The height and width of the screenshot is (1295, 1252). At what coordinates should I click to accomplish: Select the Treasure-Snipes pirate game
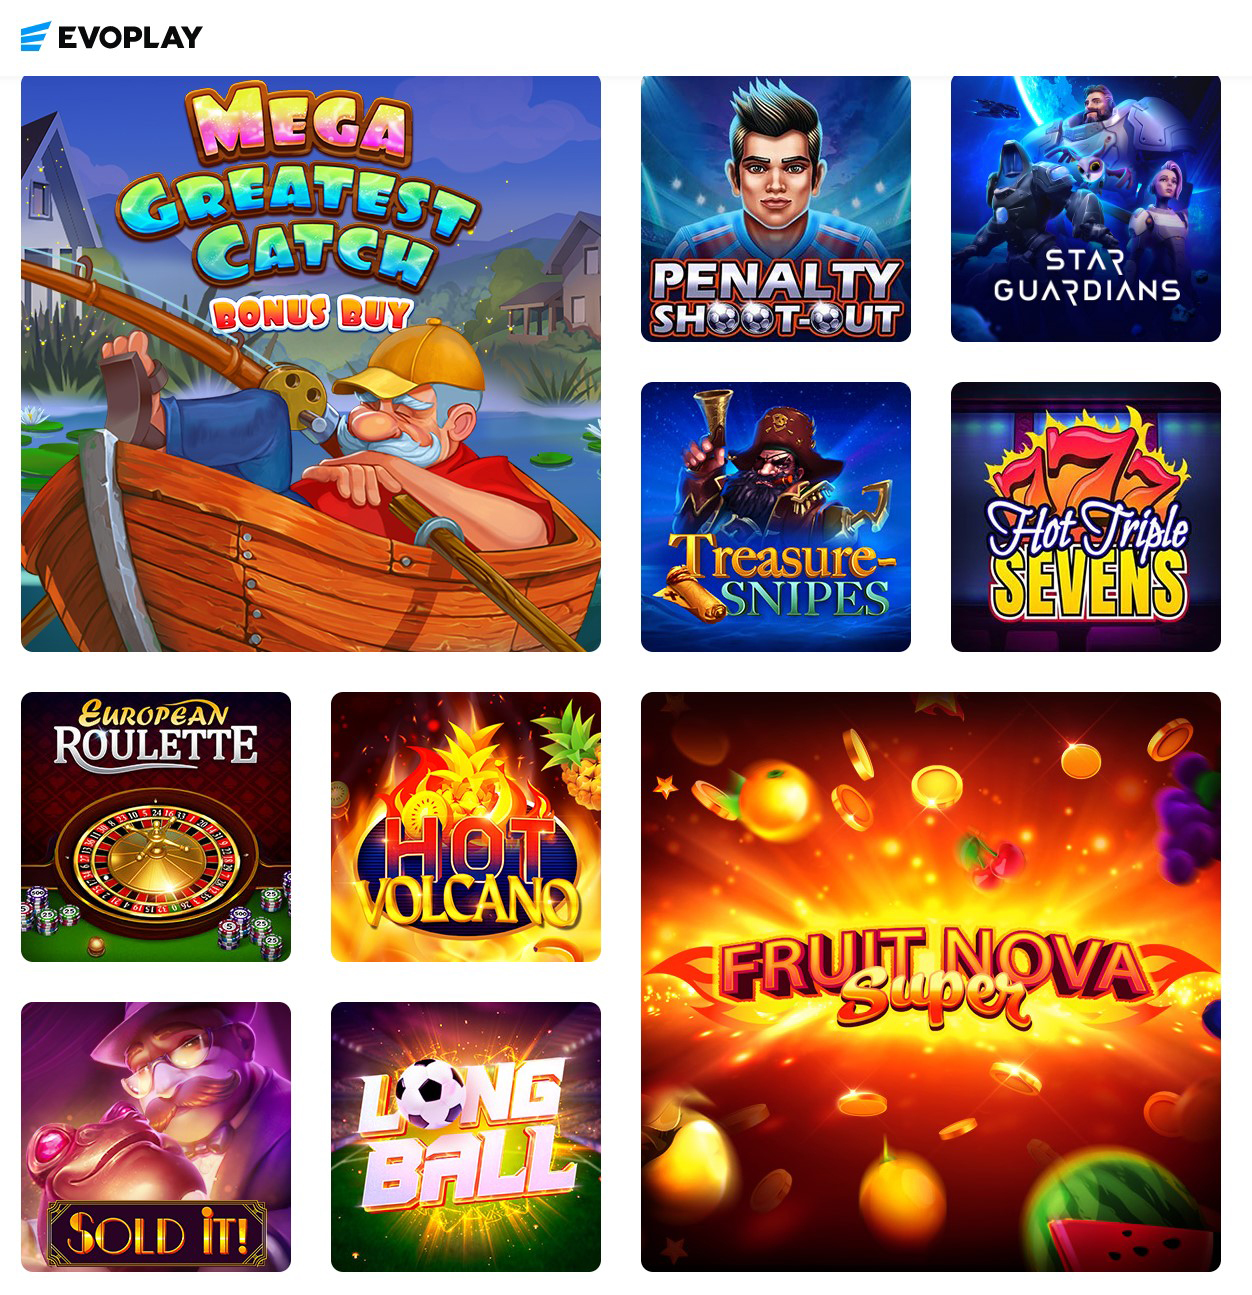(x=776, y=517)
